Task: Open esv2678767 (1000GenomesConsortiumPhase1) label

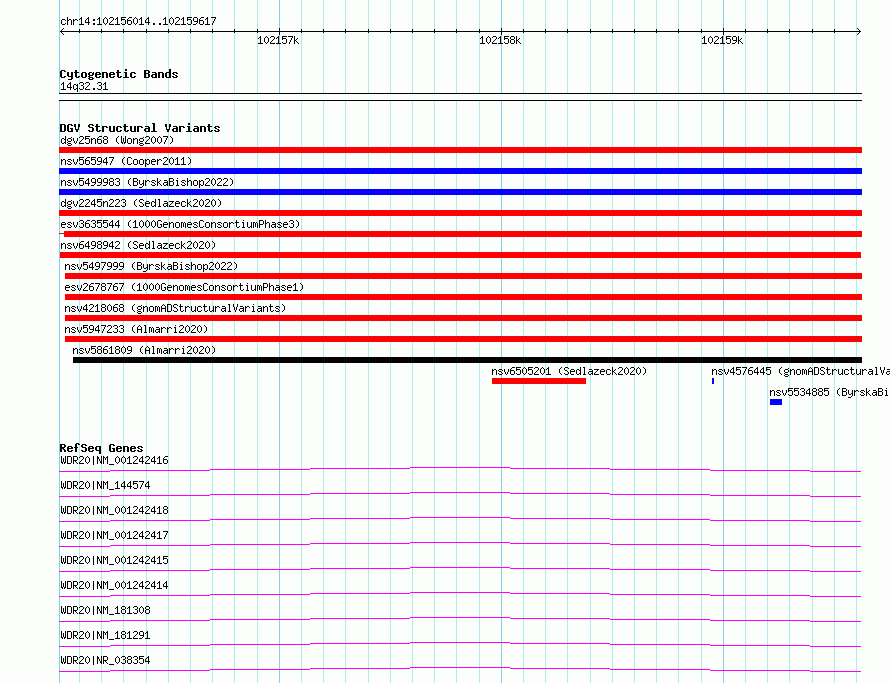Action: point(184,287)
